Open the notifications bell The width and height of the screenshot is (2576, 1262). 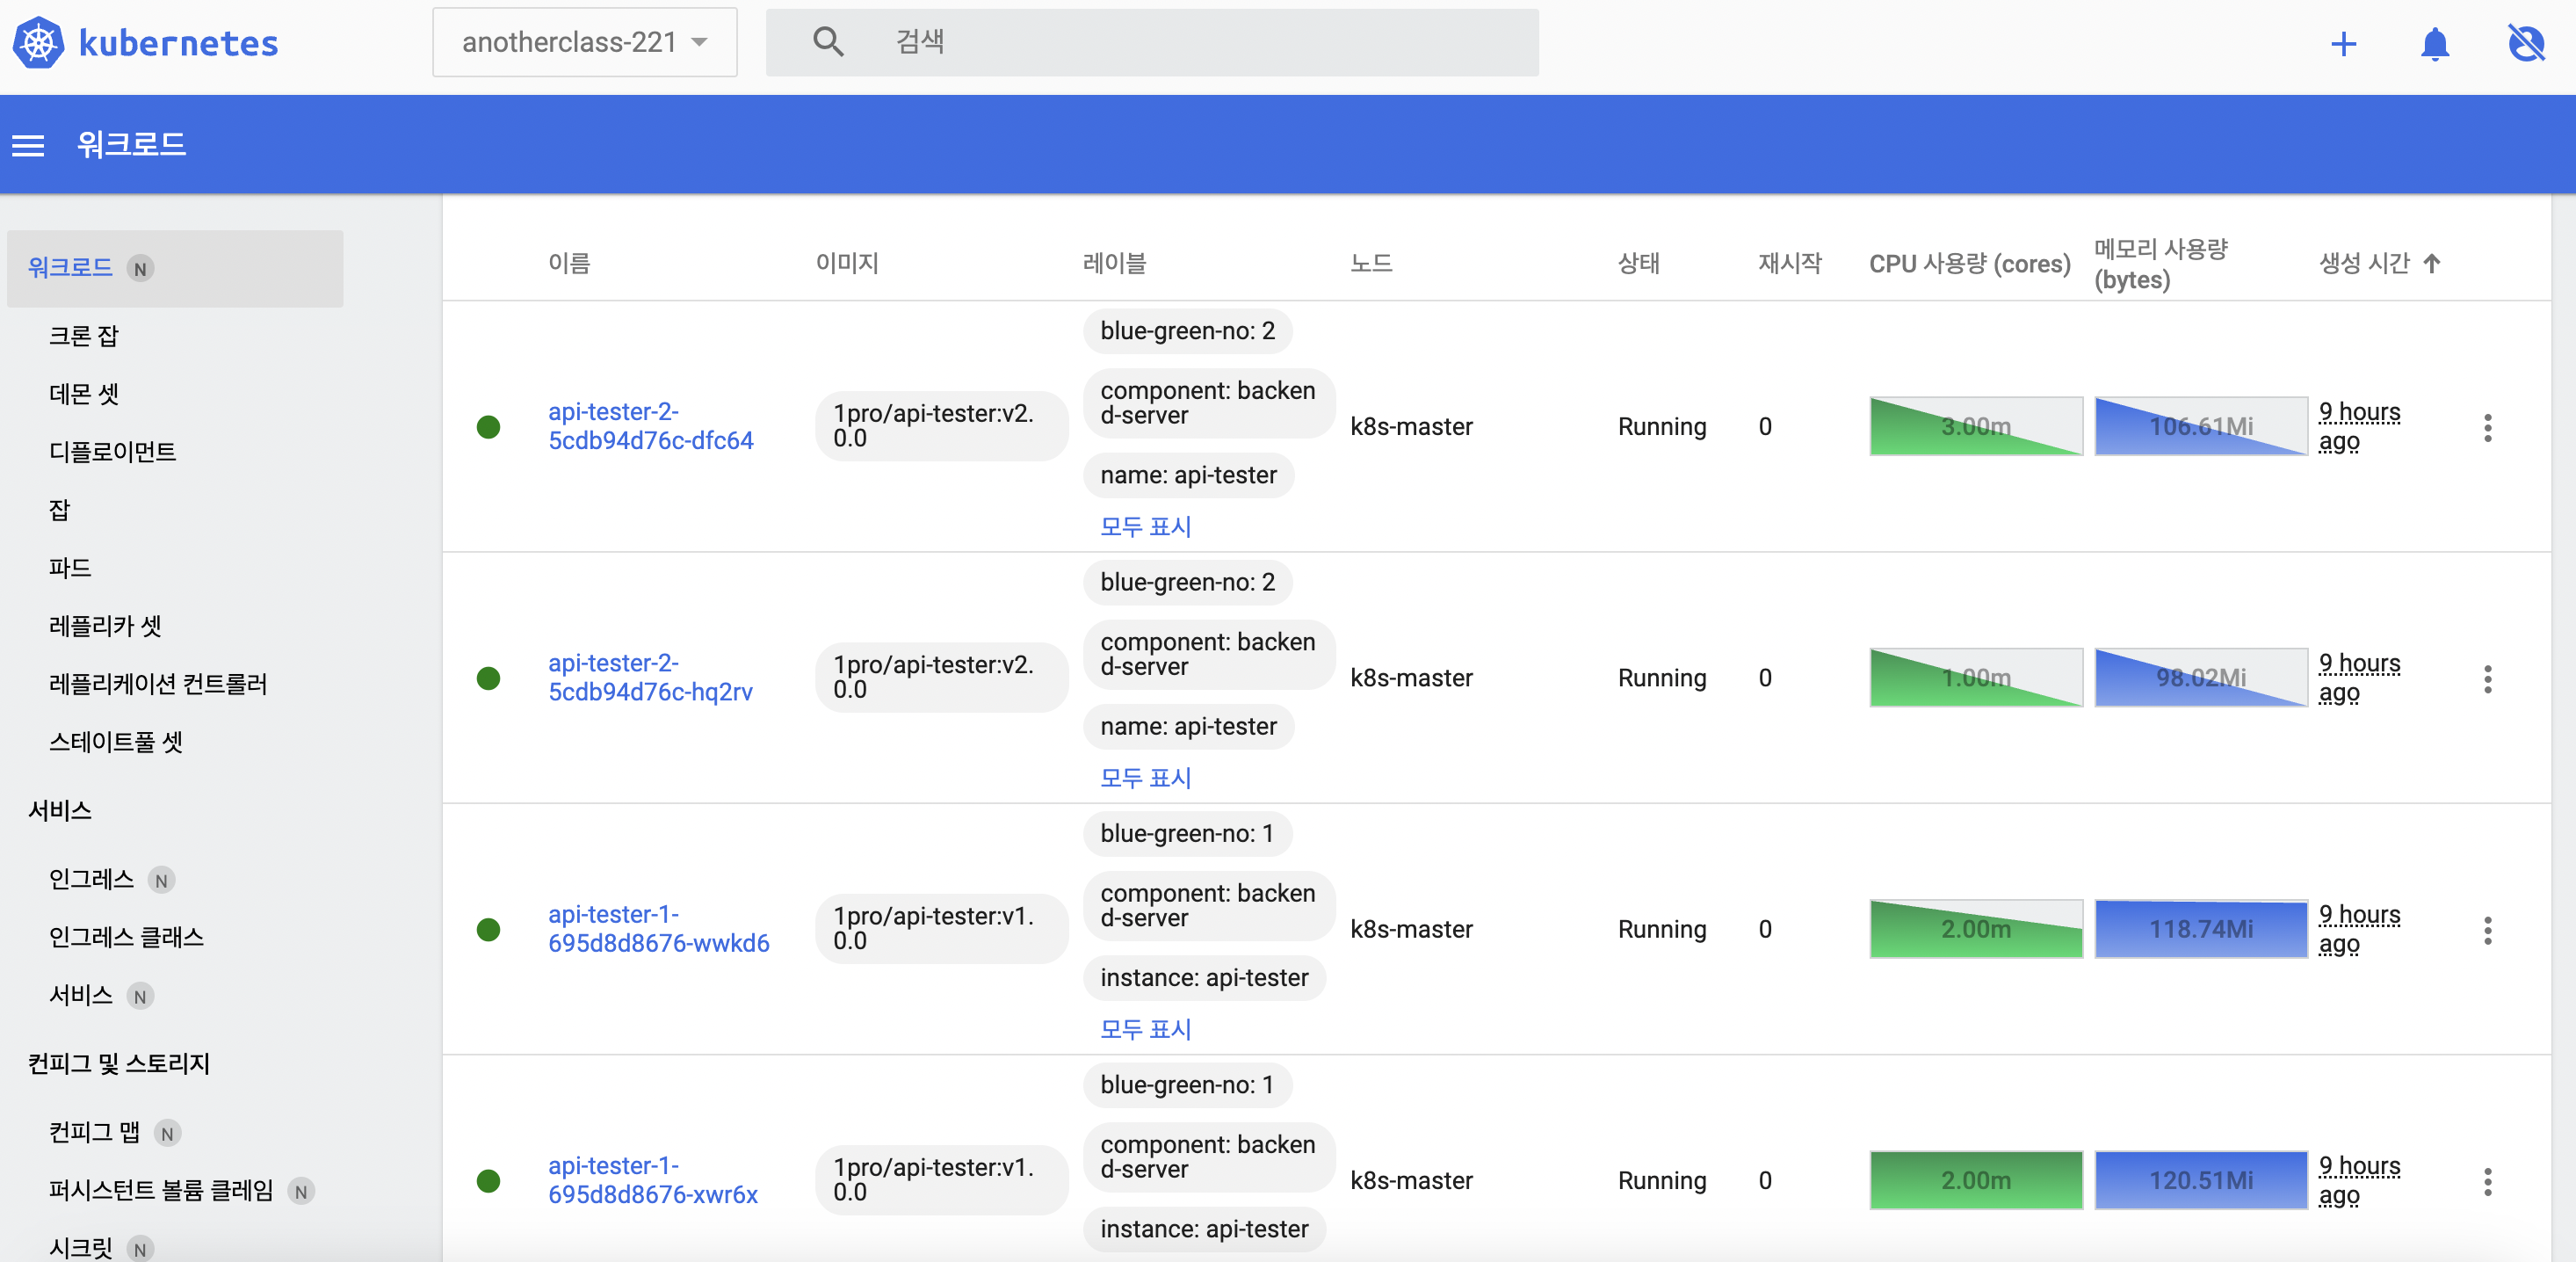[x=2434, y=44]
